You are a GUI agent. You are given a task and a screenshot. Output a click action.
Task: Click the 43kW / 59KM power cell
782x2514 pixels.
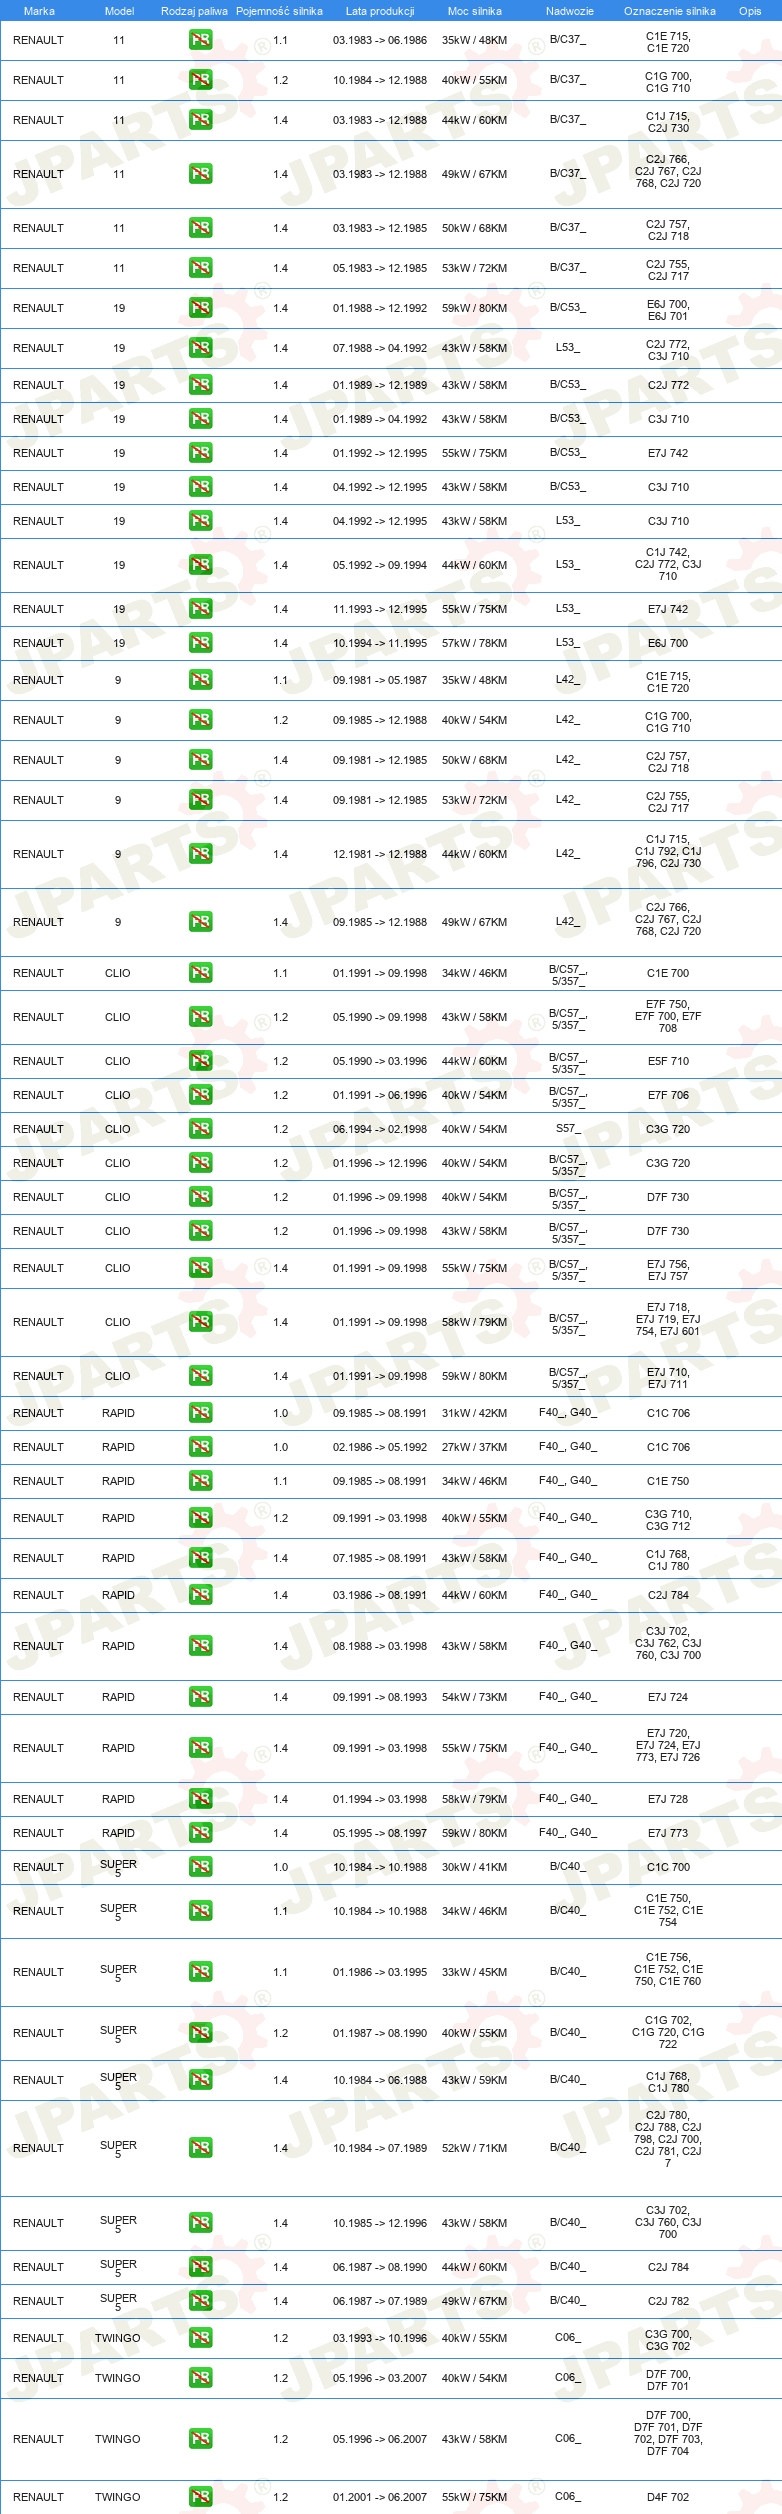(475, 2080)
